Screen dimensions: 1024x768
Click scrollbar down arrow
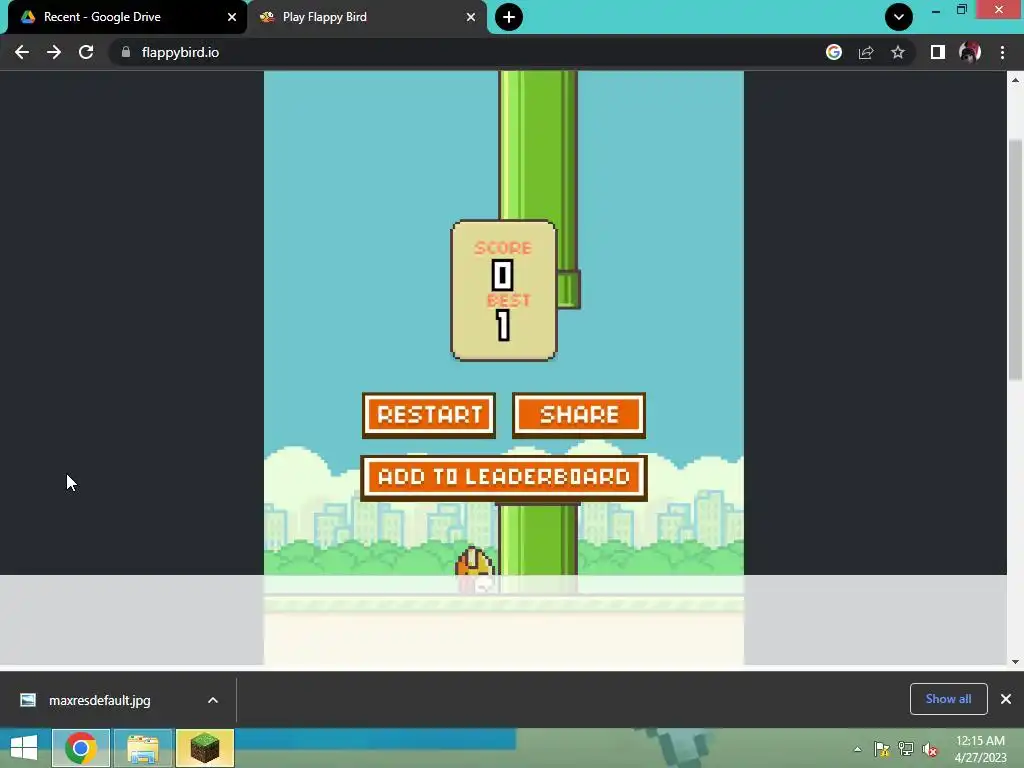pyautogui.click(x=1015, y=661)
